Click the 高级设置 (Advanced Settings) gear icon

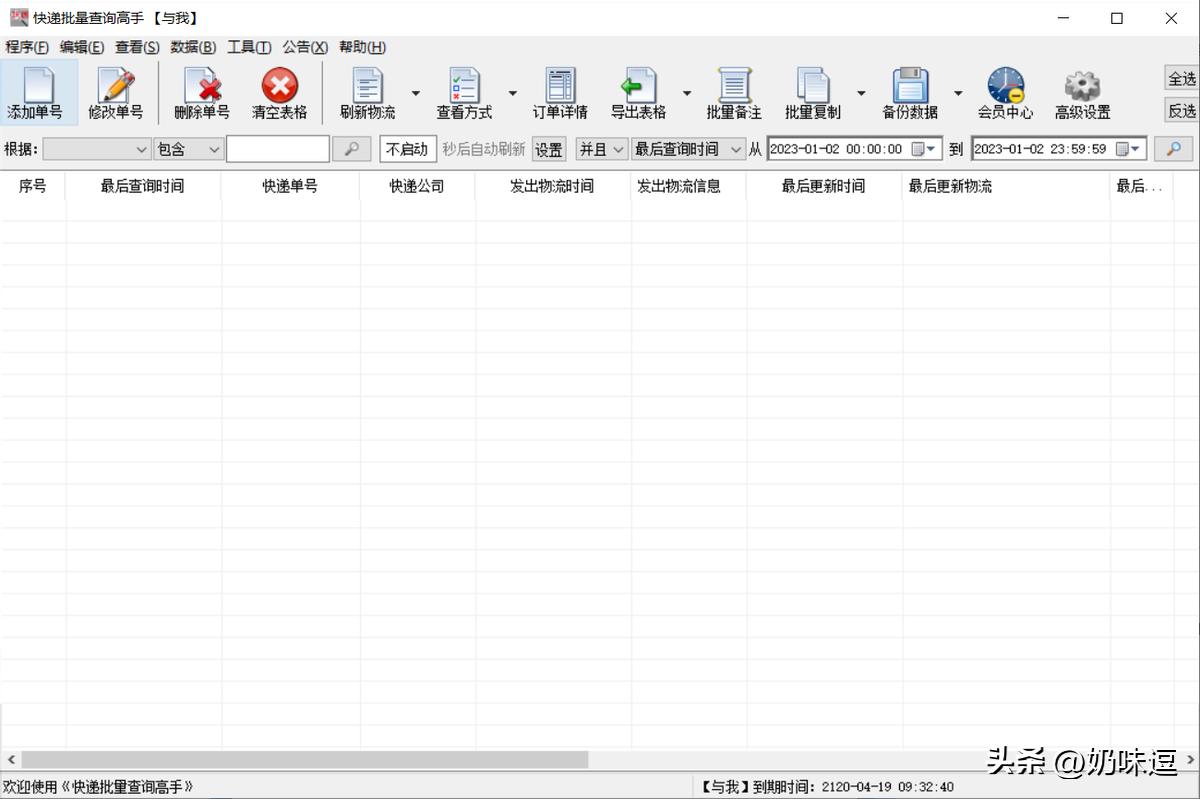pos(1082,91)
